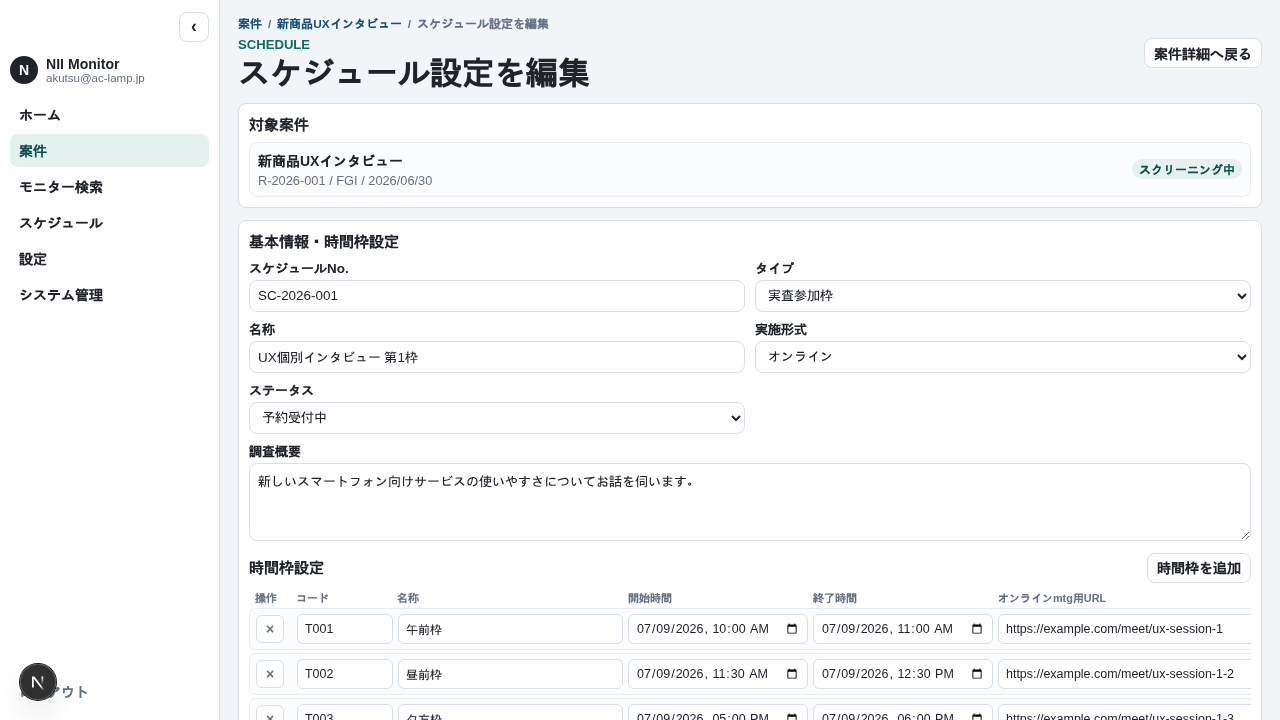Click the 基本情報・時間枠設定 section heading

tap(324, 242)
